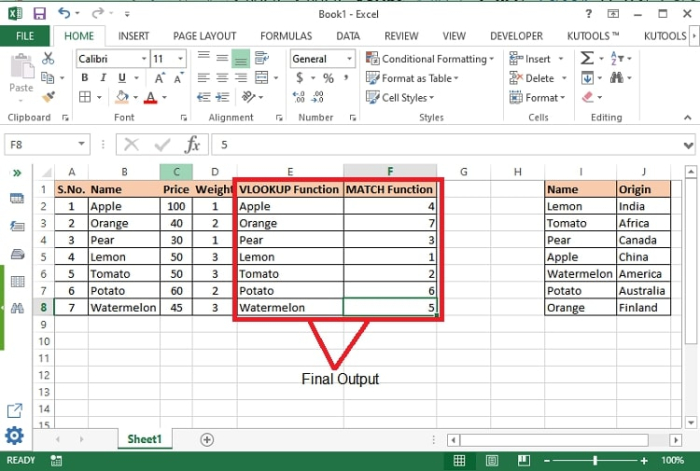Click the Insert Function fx button
This screenshot has height=471, width=700.
[x=192, y=145]
